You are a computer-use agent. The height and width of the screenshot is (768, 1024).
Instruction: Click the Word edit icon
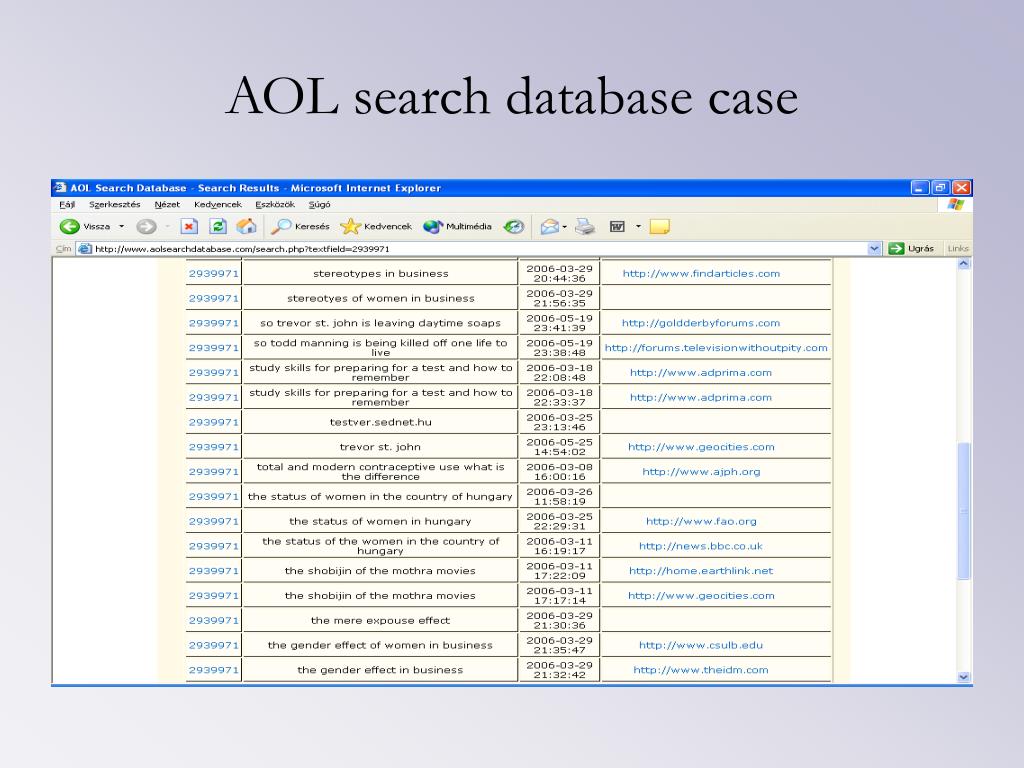pos(617,227)
